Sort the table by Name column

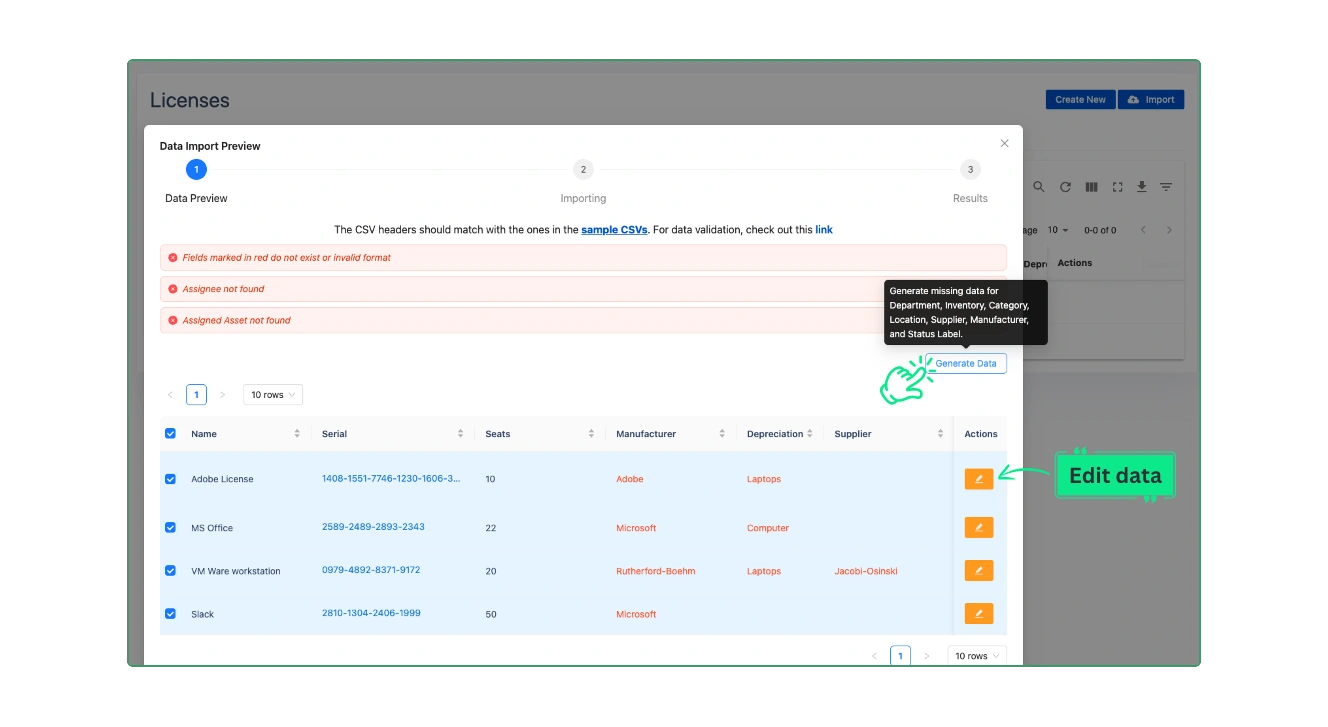[204, 434]
